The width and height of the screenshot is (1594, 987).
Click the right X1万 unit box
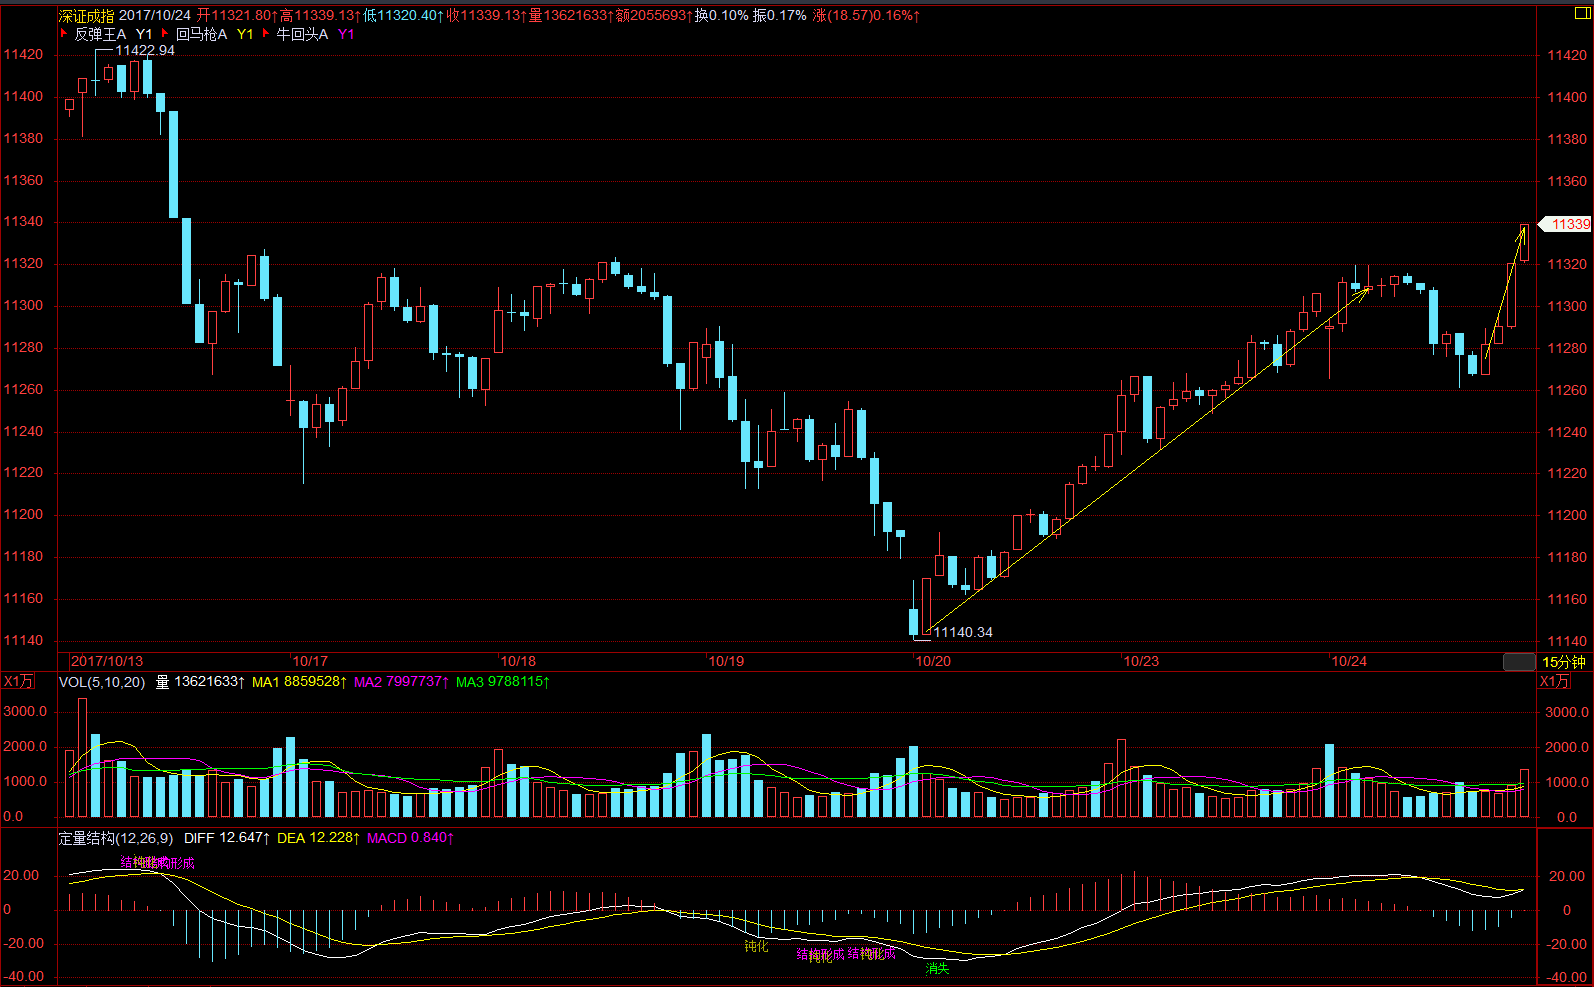1554,681
